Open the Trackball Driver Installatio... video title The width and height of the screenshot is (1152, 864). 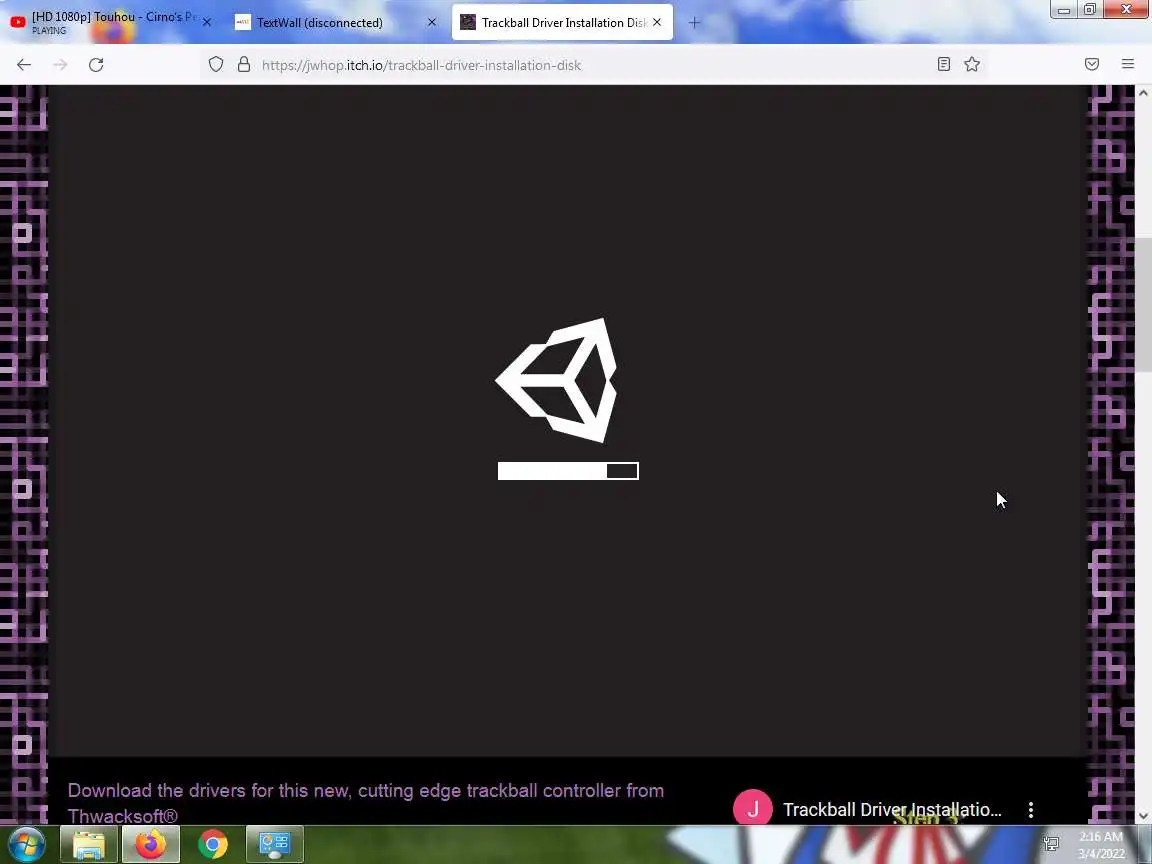(892, 810)
